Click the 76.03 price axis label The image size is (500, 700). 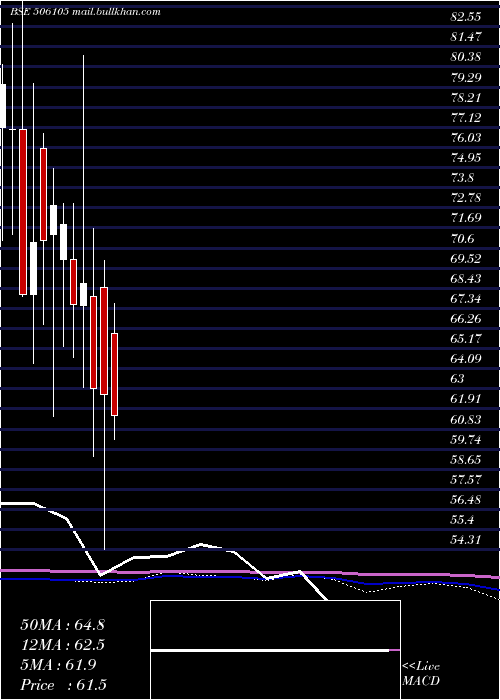[x=466, y=138]
